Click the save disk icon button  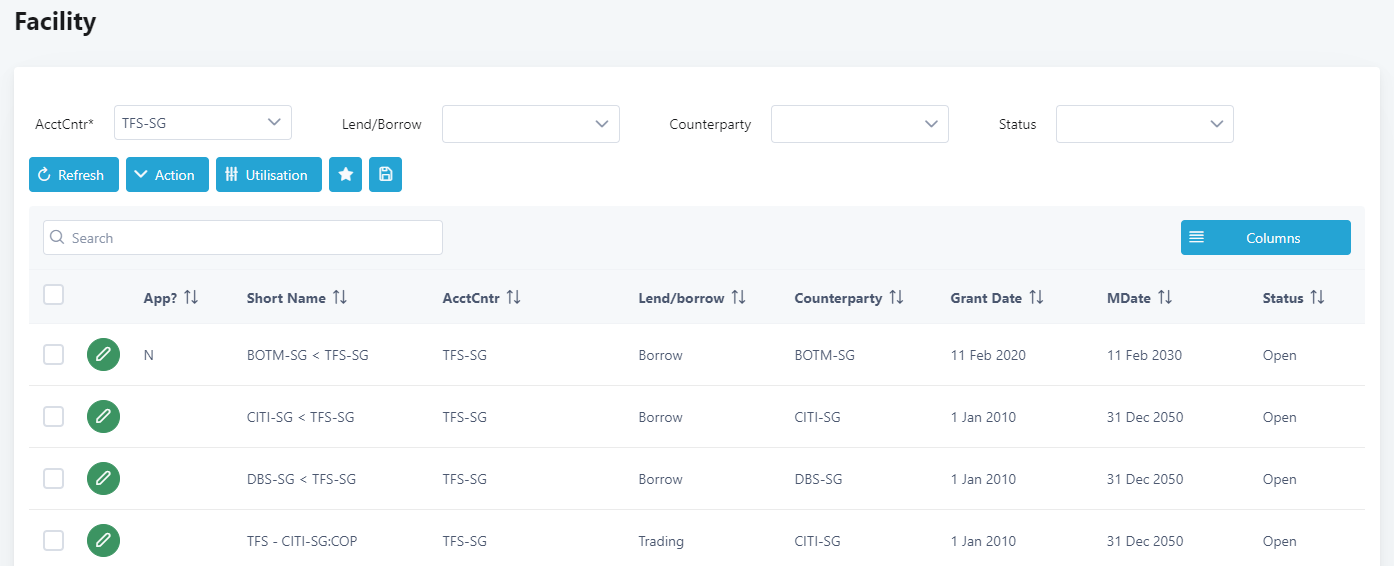385,175
